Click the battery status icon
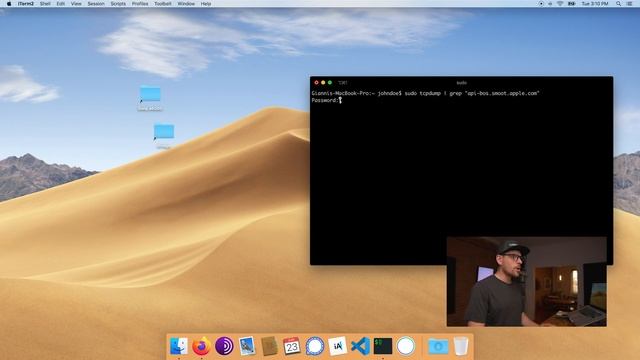Screen dimensions: 640x360 (x=571, y=4)
